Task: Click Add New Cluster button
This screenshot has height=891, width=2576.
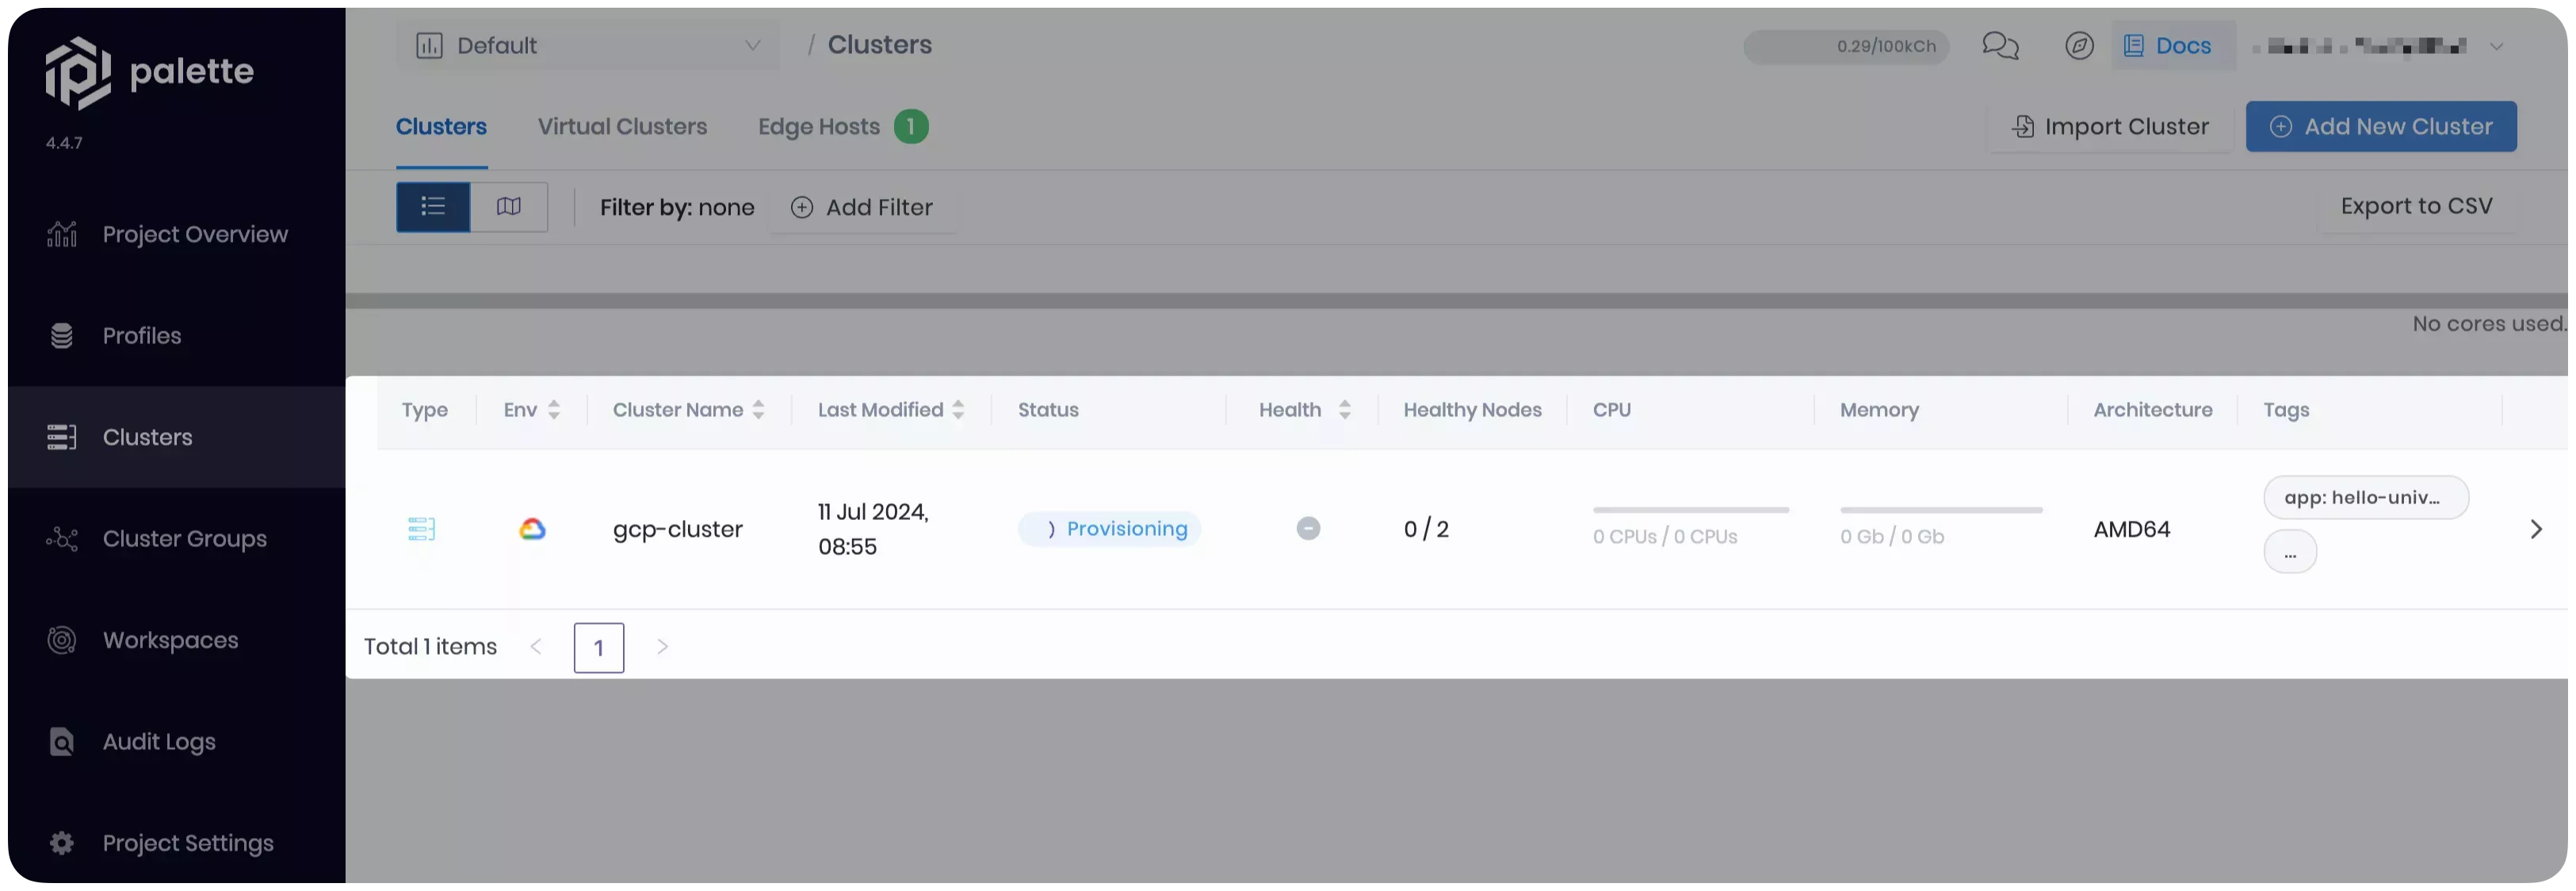Action: point(2380,127)
